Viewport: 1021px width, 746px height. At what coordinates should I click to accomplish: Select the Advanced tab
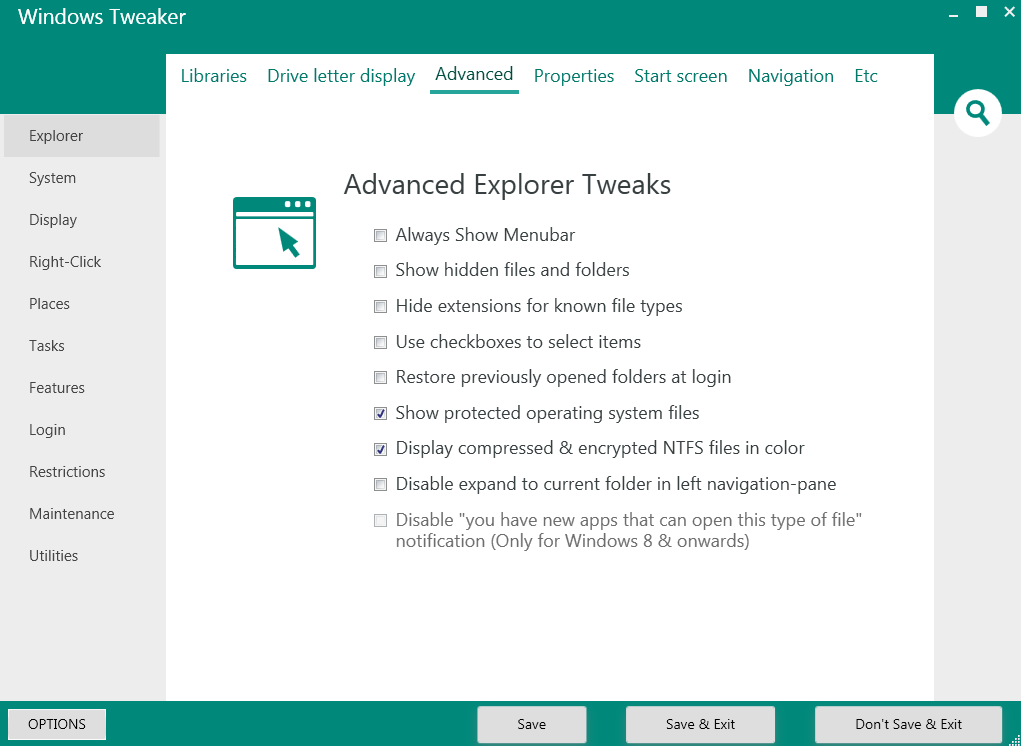[474, 74]
